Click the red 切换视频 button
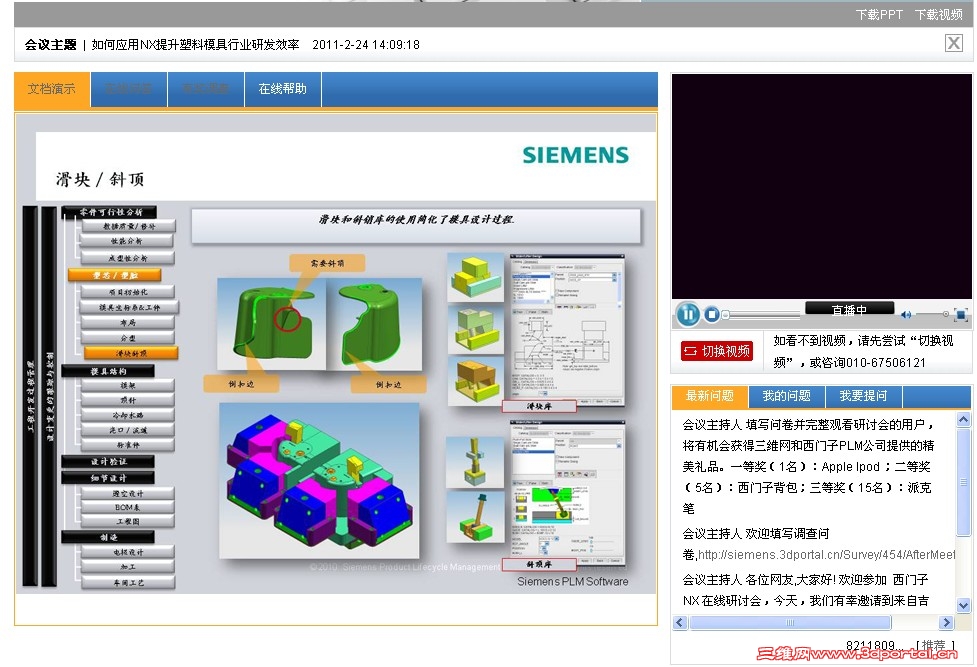 click(x=717, y=351)
